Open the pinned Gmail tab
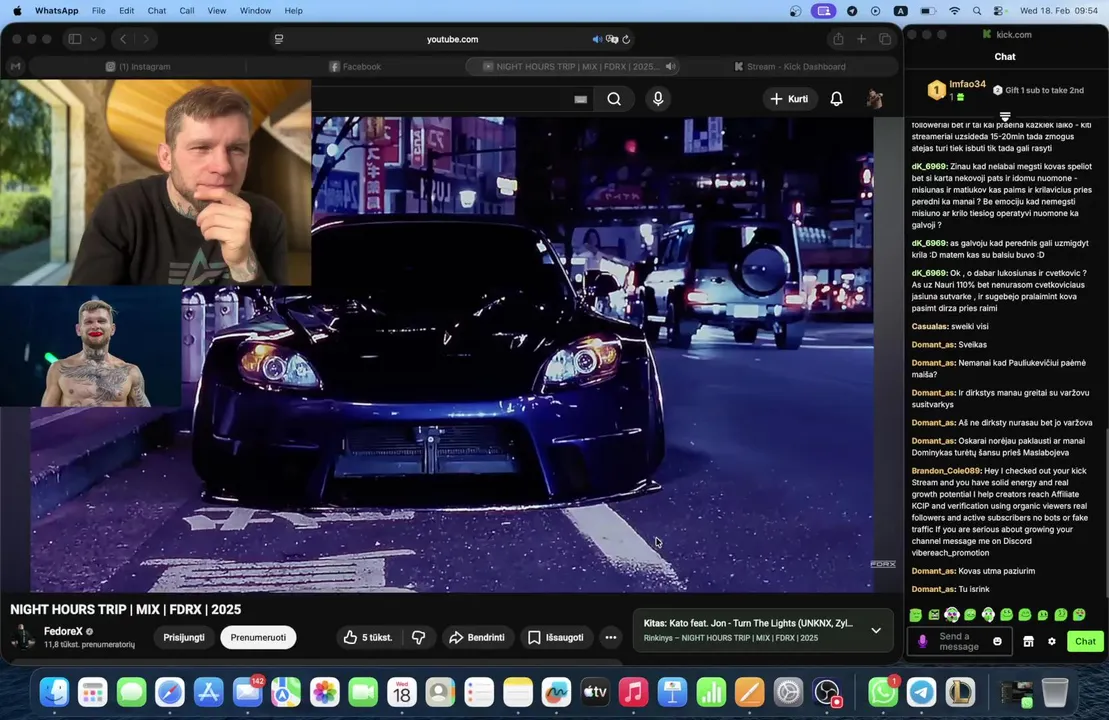 click(16, 66)
